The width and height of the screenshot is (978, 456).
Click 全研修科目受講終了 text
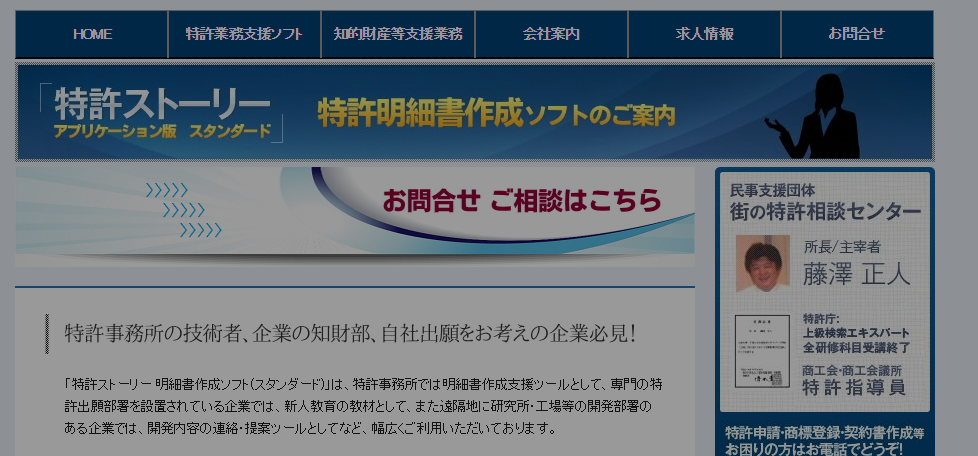tap(856, 348)
